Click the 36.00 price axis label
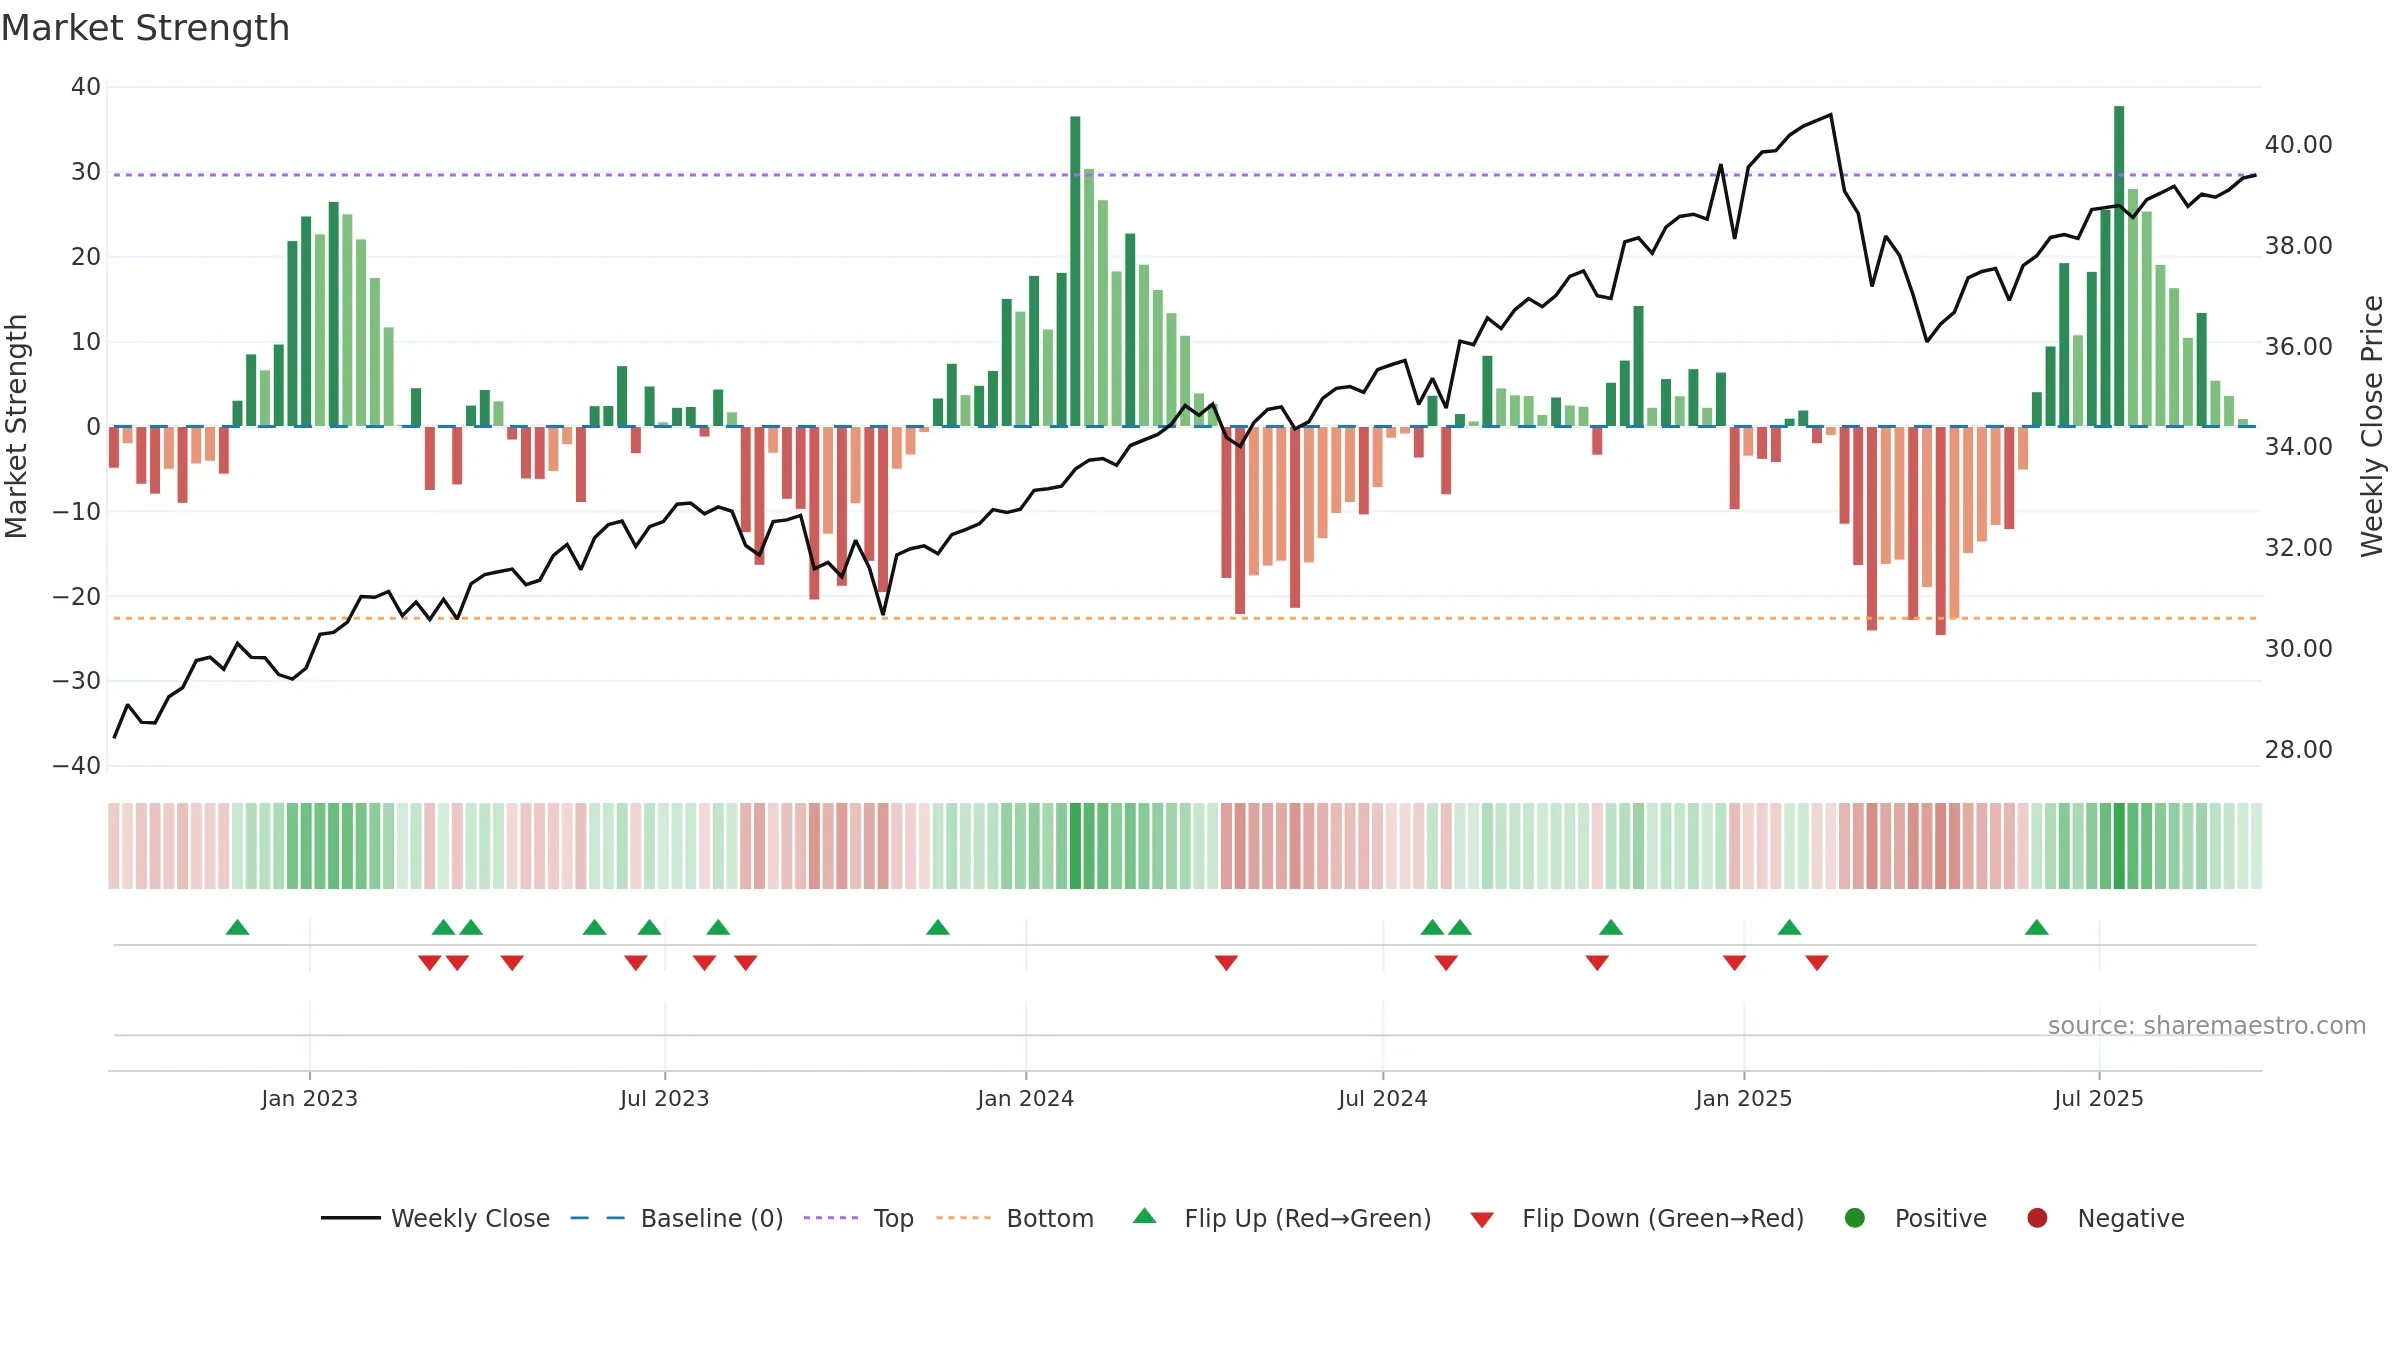The image size is (2400, 1350). pyautogui.click(x=2298, y=346)
